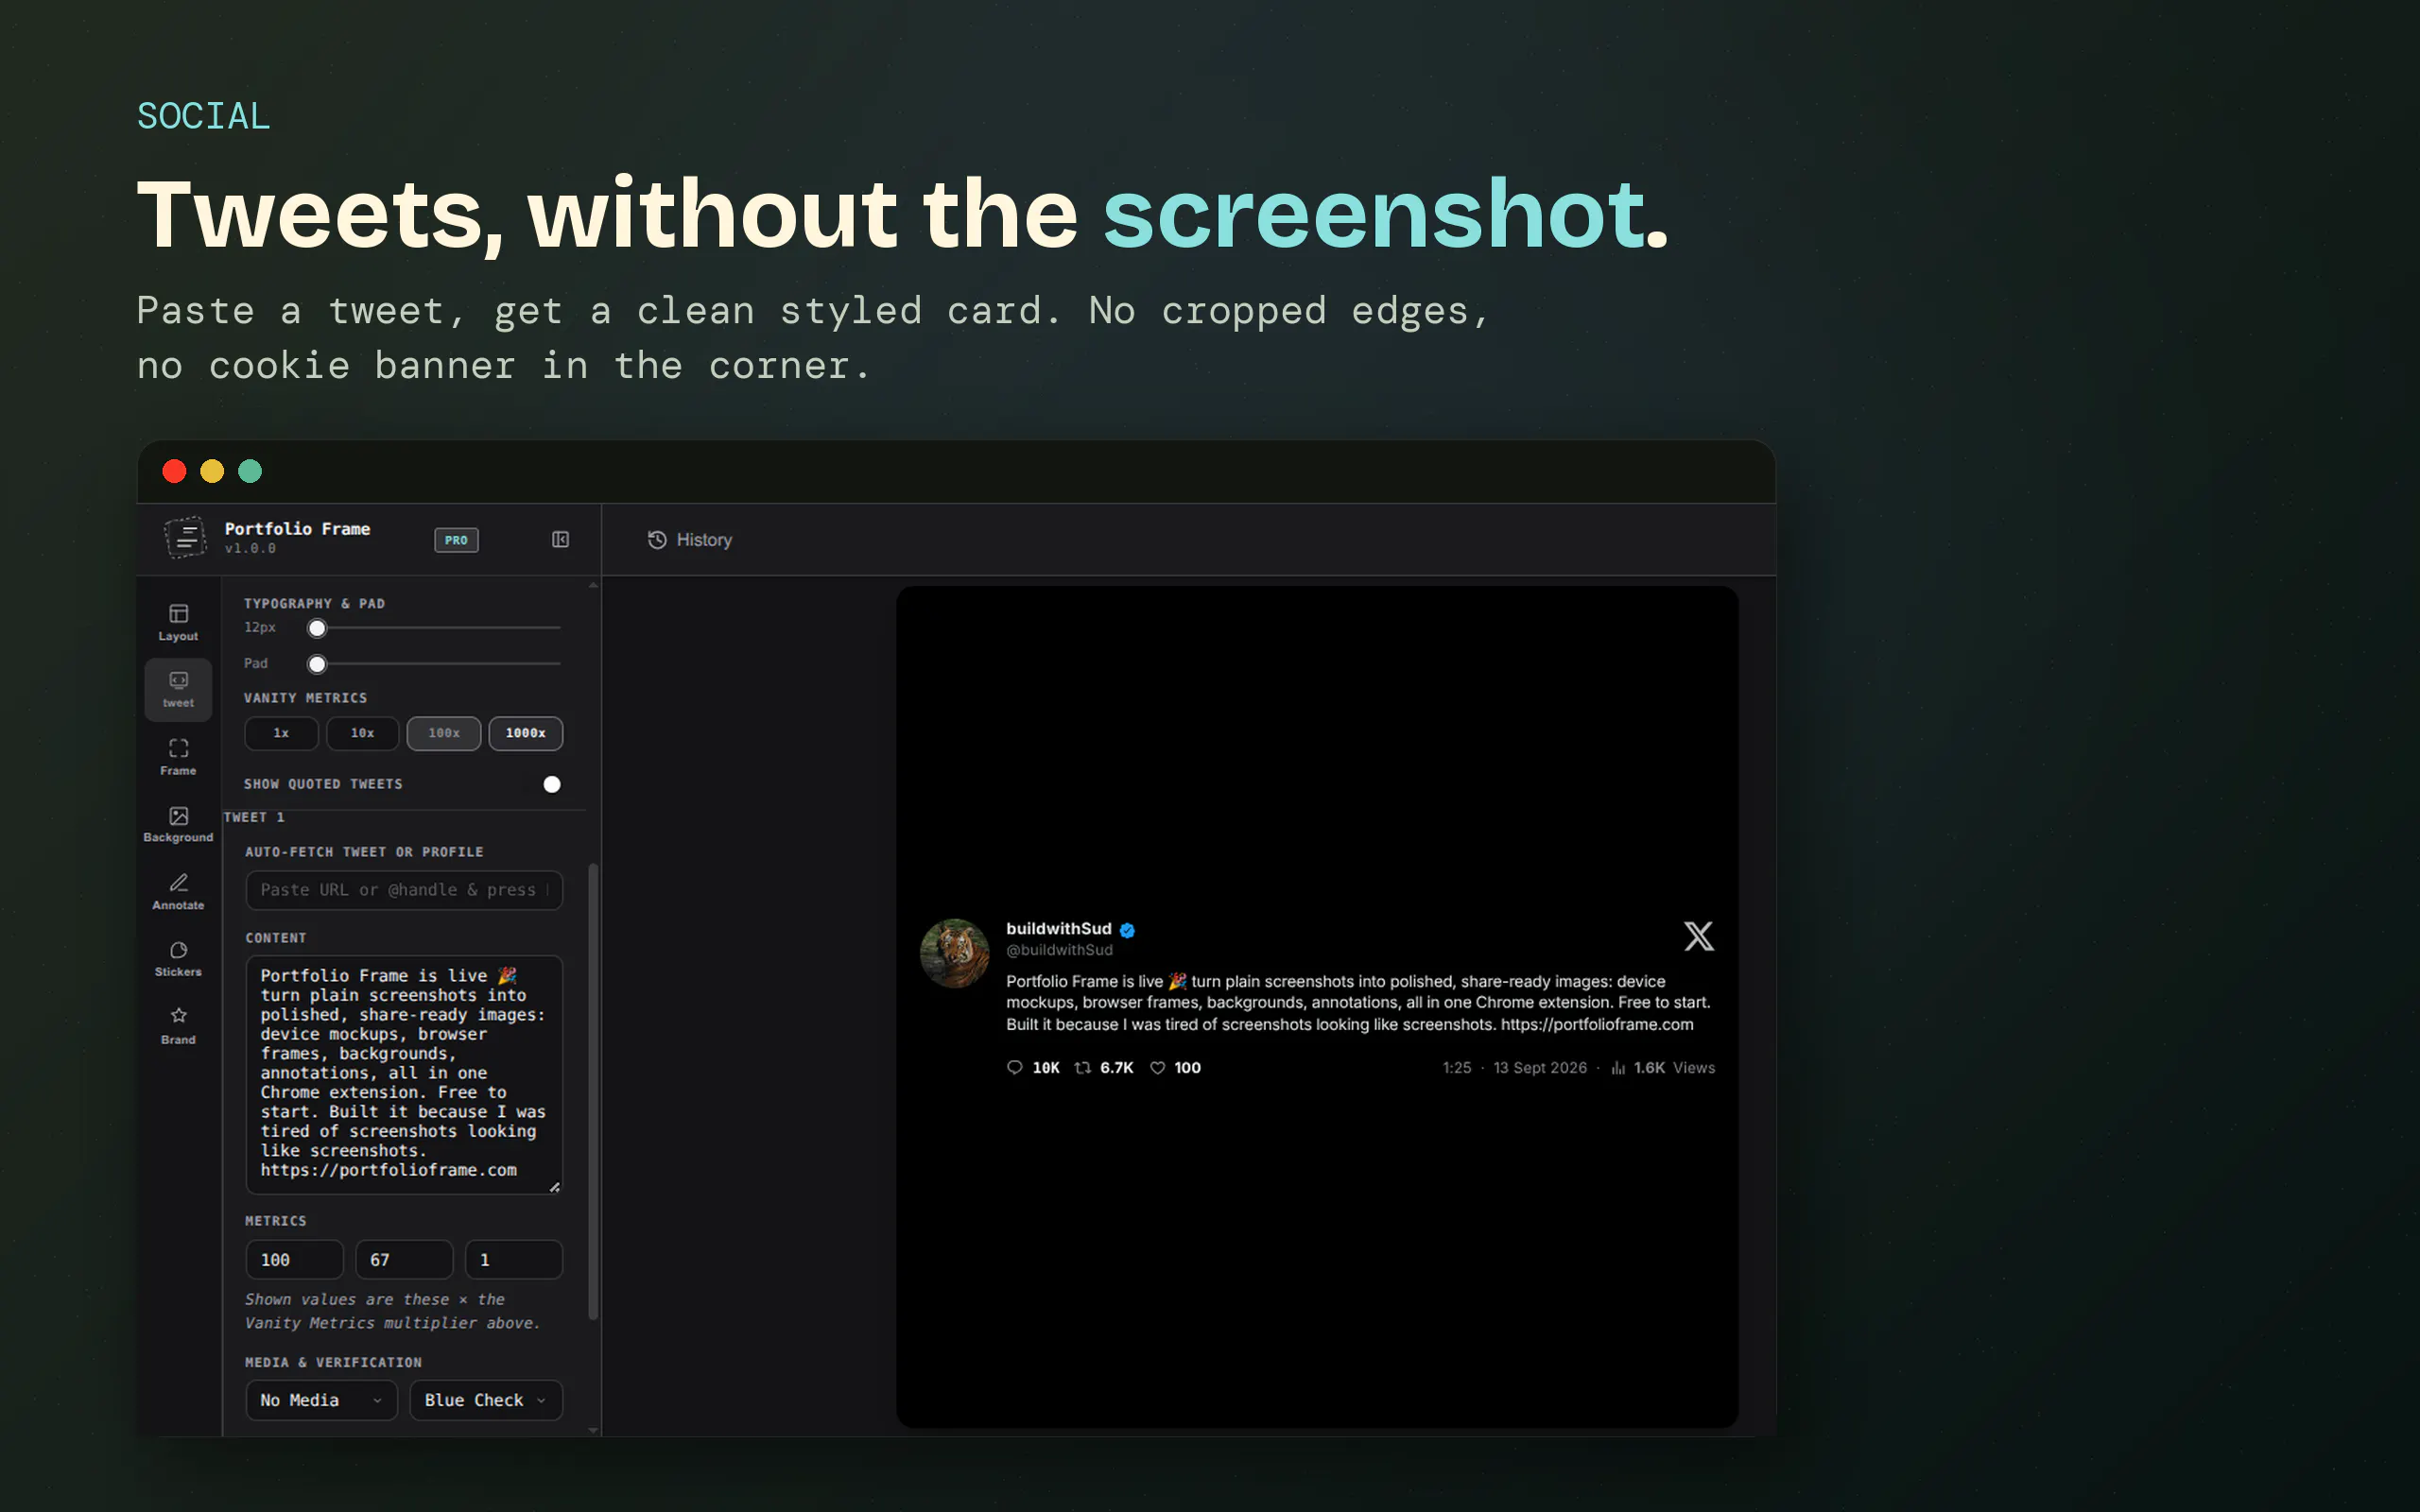Click the metrics field showing 67
2420x1512 pixels.
[x=404, y=1260]
